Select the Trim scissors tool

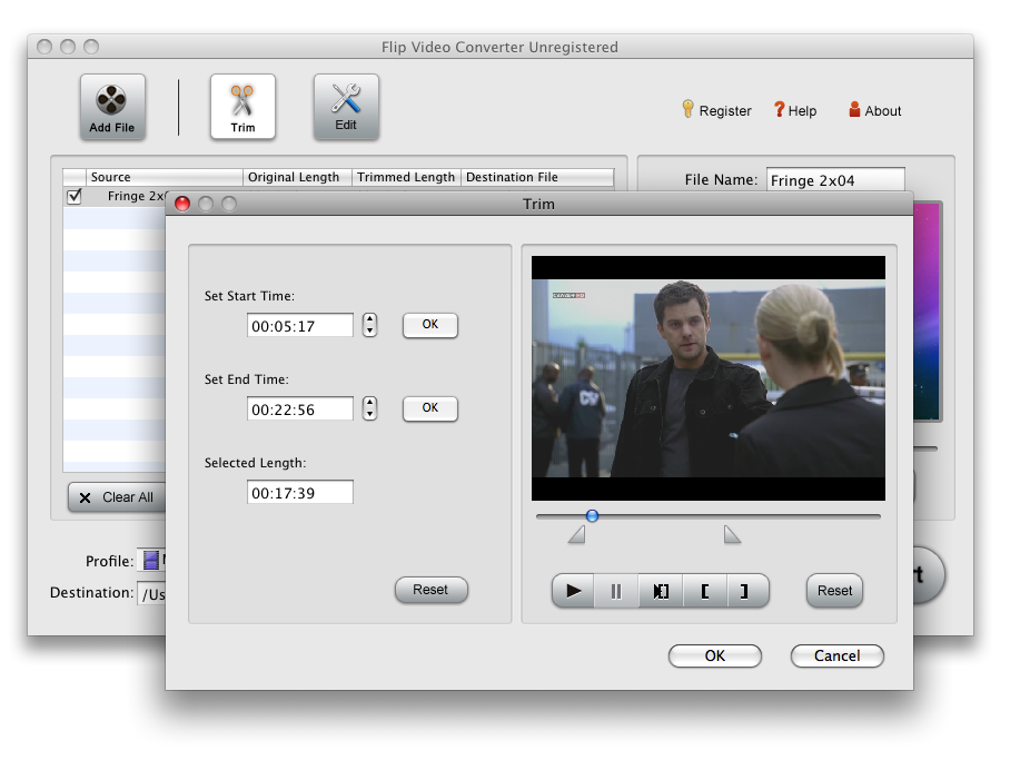pos(243,101)
